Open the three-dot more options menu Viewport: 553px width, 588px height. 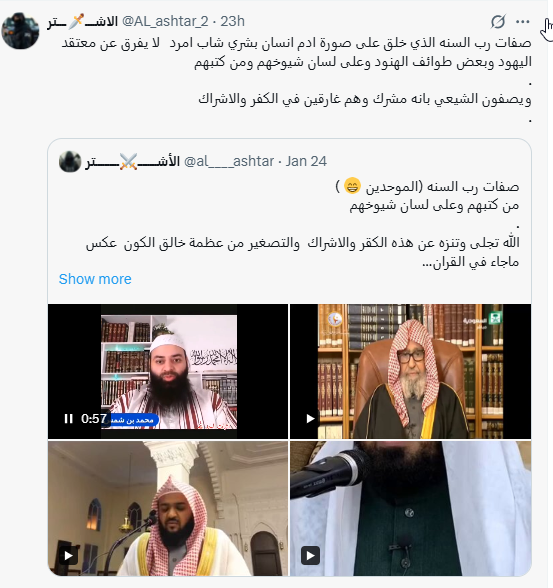point(523,22)
